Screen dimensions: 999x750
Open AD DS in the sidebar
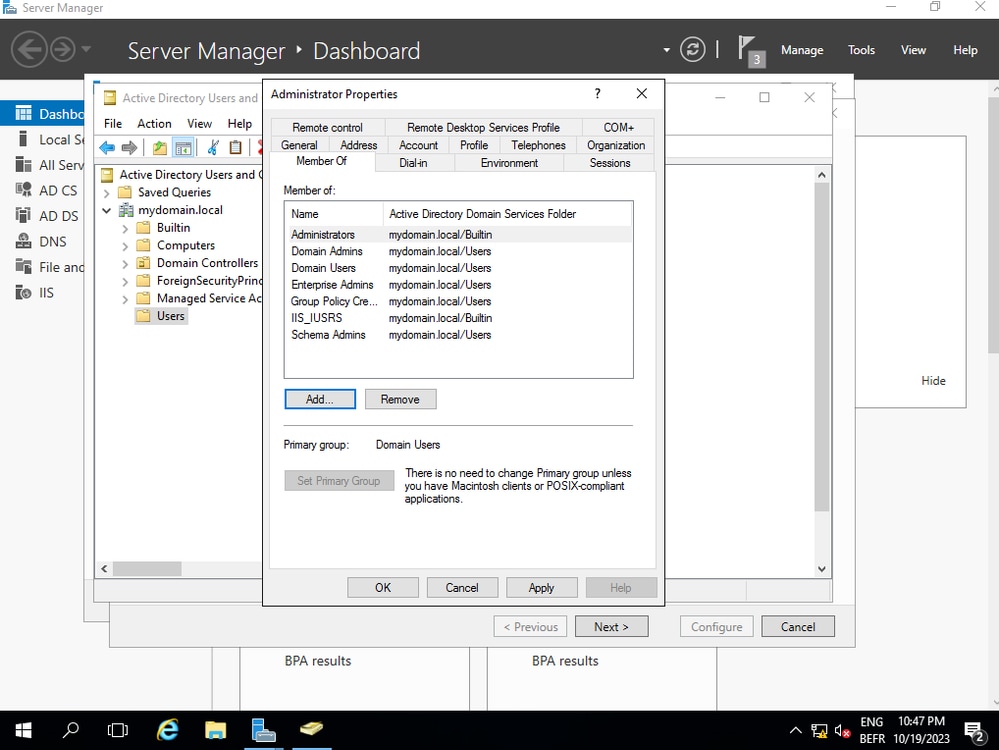(x=48, y=216)
